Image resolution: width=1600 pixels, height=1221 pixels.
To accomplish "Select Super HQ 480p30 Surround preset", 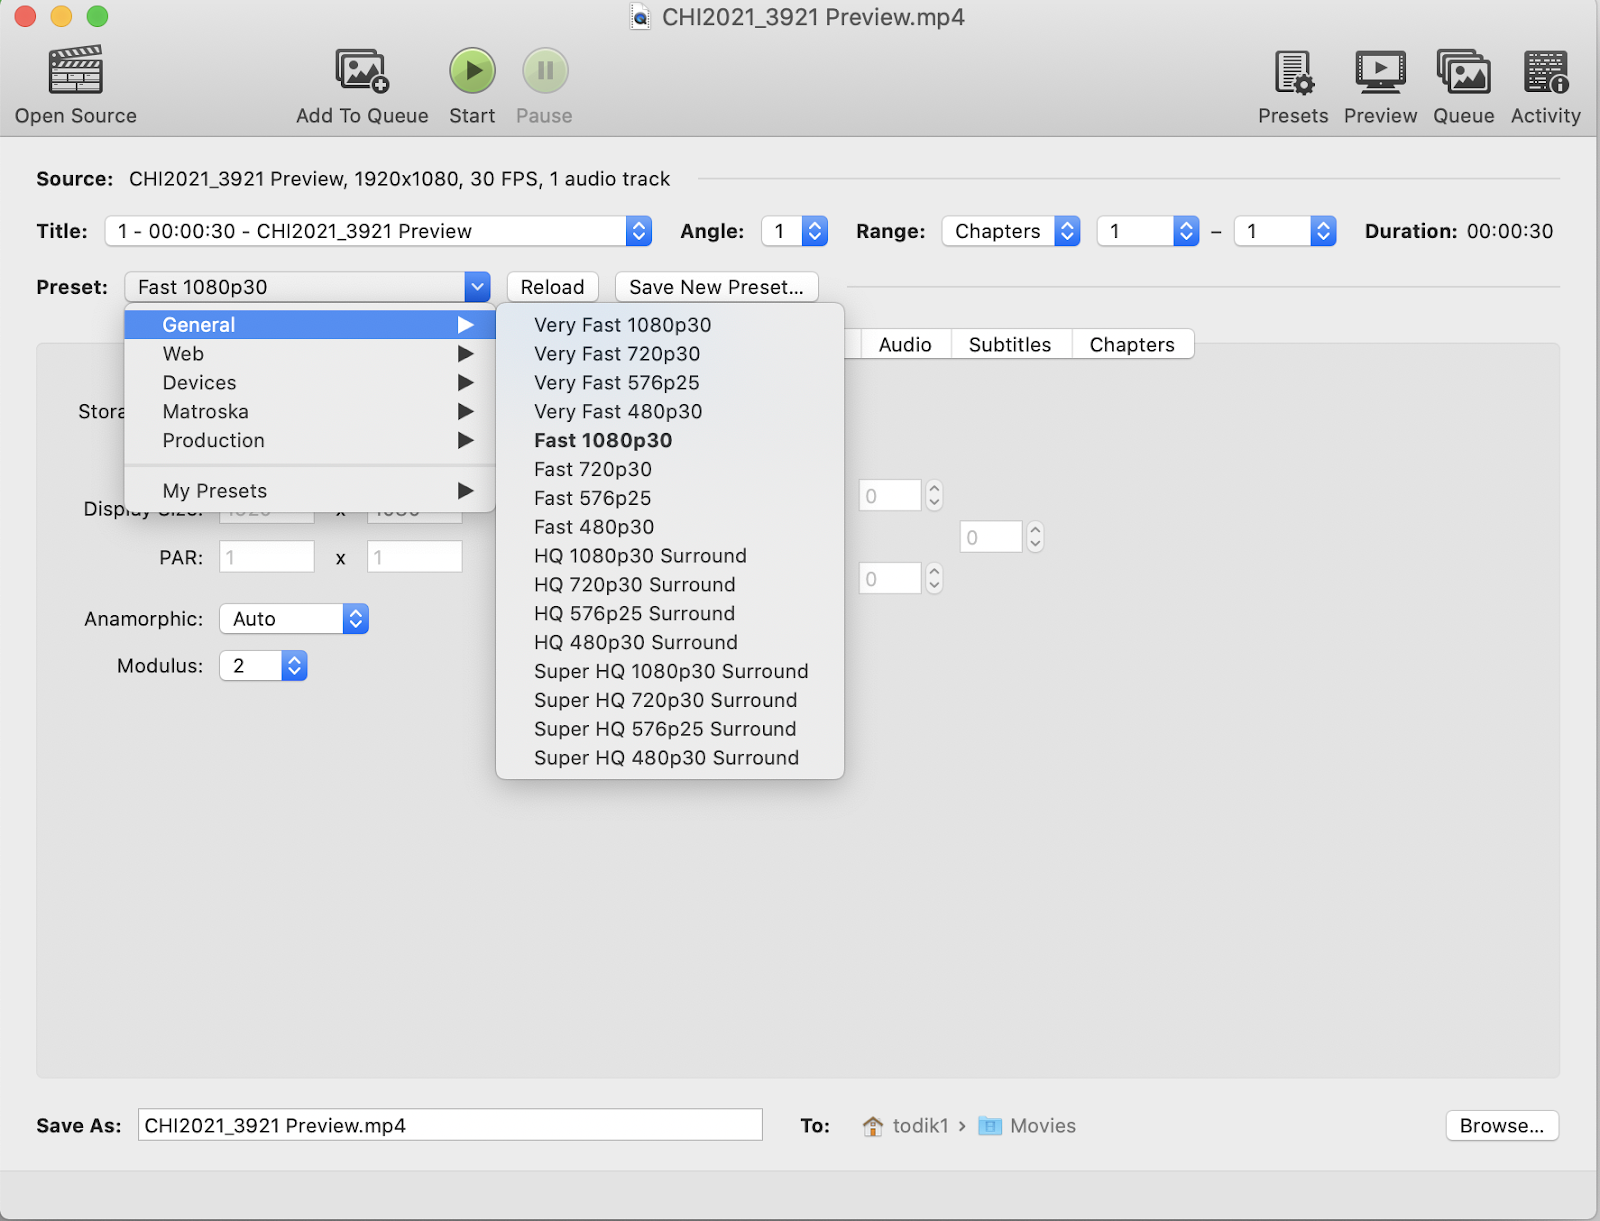I will click(x=670, y=758).
